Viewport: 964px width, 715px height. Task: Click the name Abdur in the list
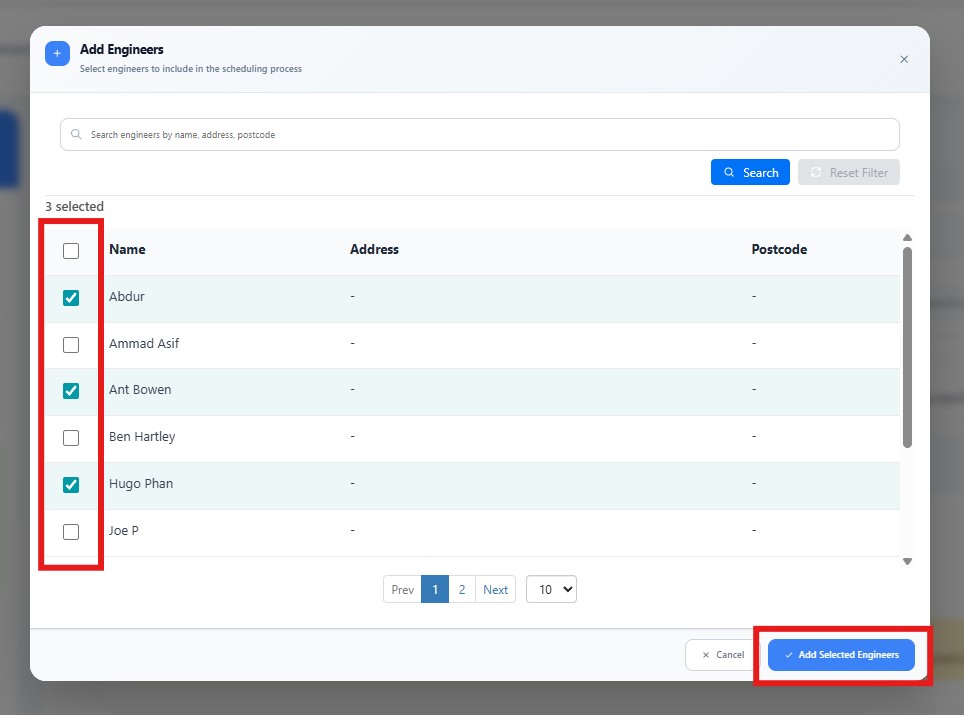[x=127, y=296]
